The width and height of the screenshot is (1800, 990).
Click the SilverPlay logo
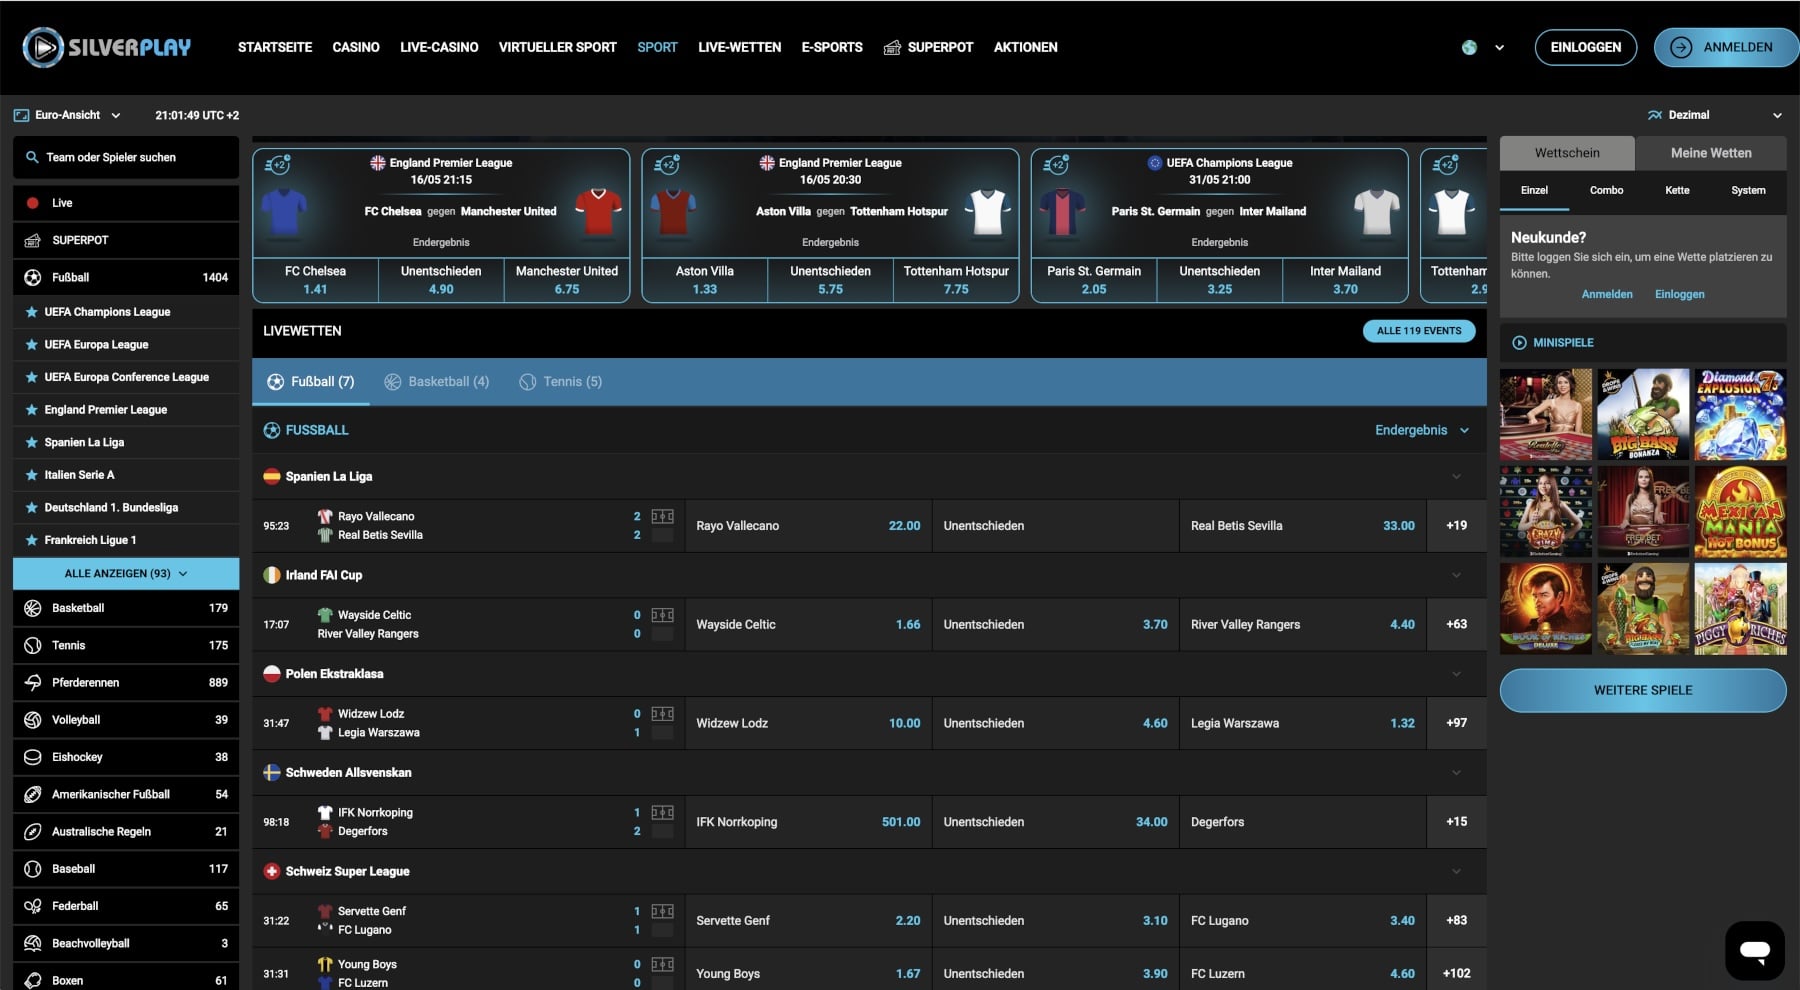point(107,47)
